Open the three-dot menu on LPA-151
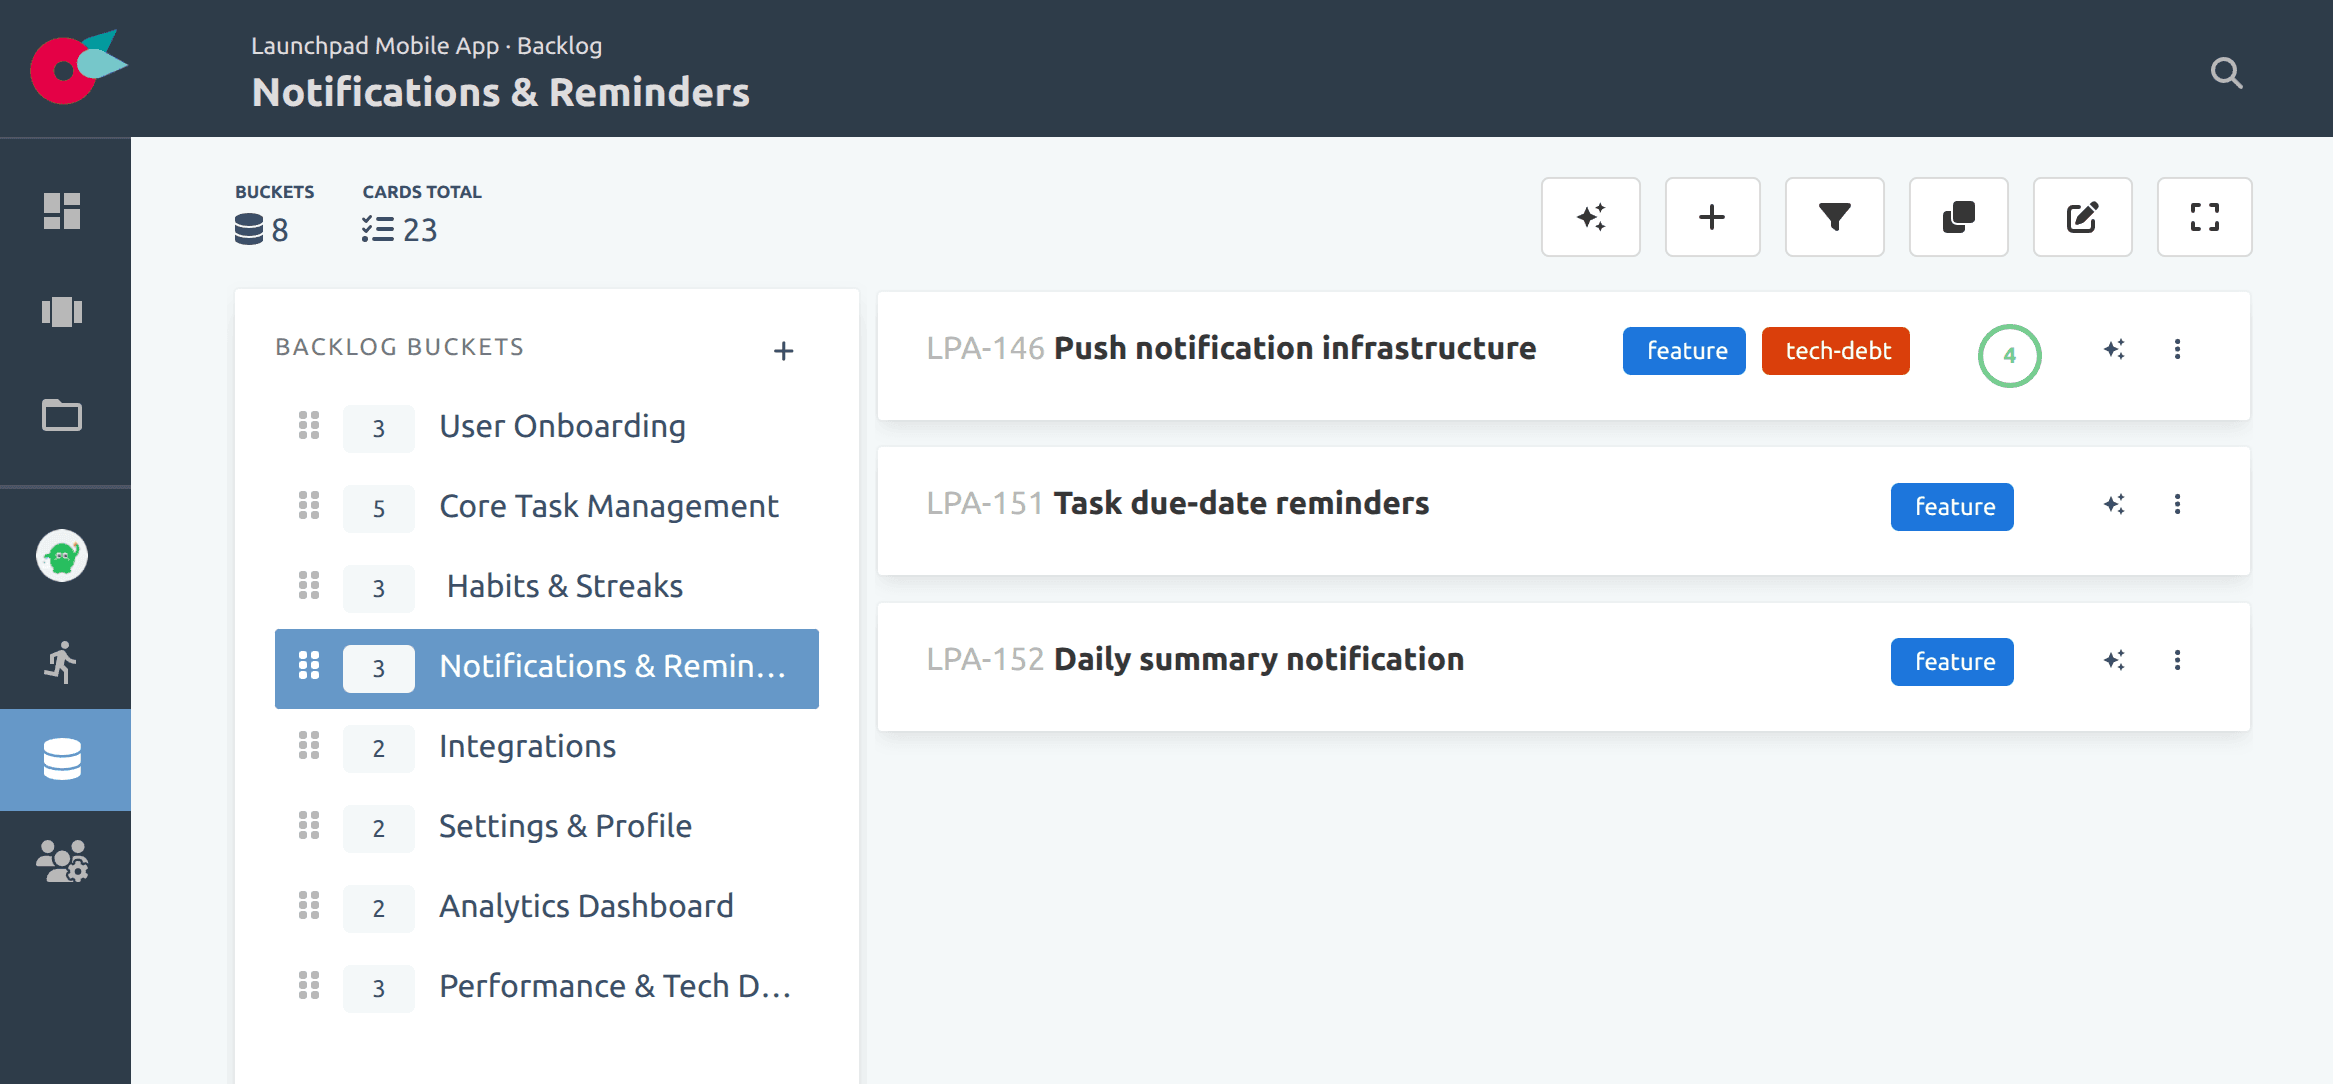 [x=2178, y=505]
